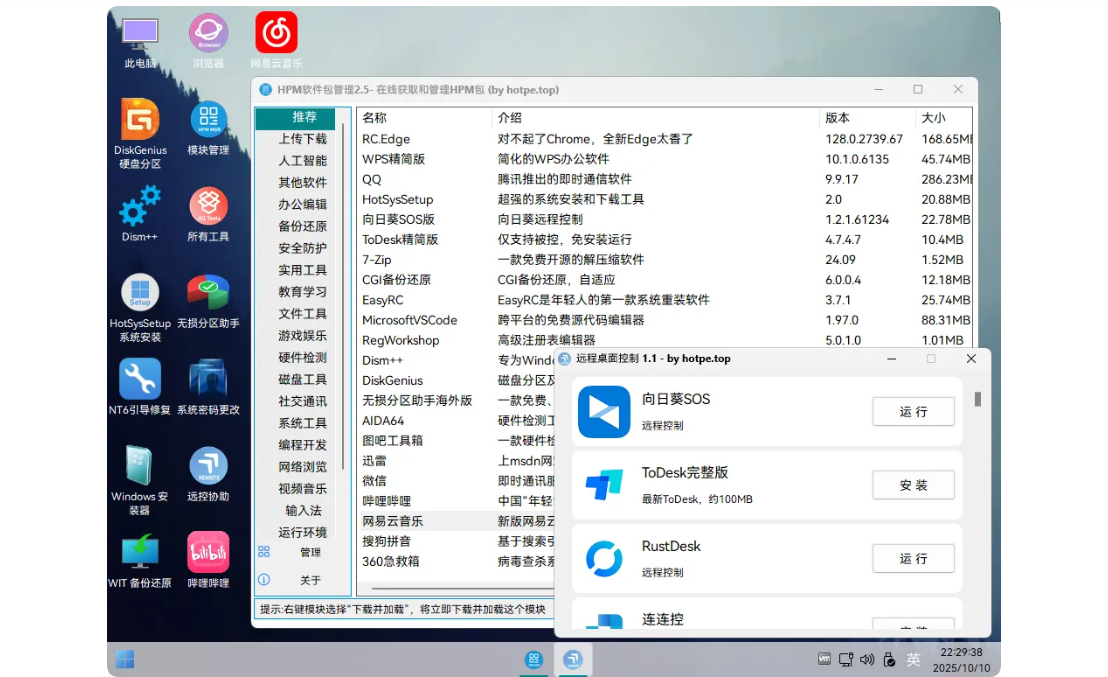Select the 7-Zip row
The width and height of the screenshot is (1108, 677).
tap(664, 260)
